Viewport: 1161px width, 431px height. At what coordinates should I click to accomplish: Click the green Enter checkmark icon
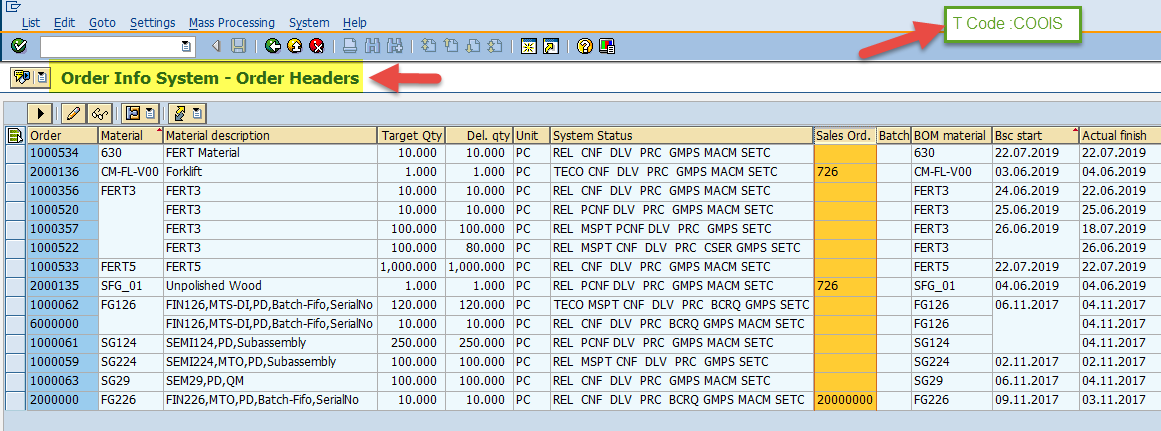click(x=18, y=46)
